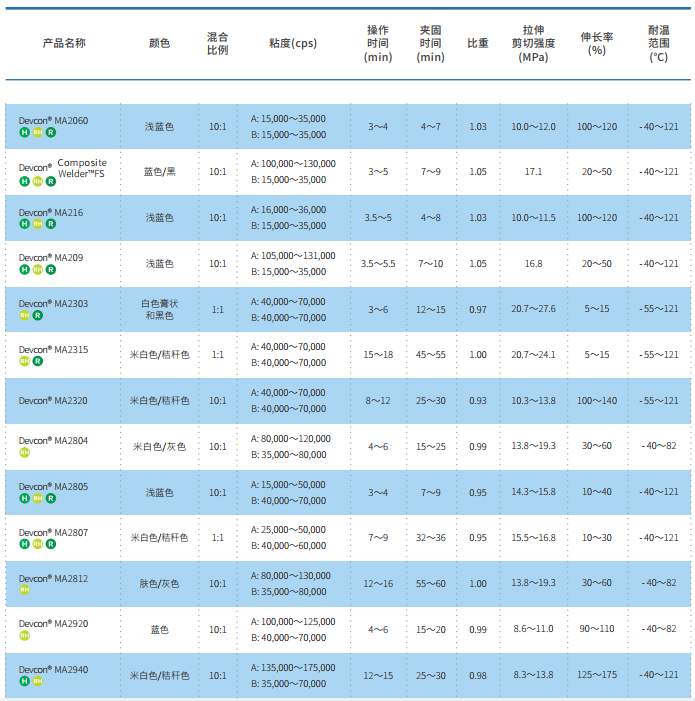Viewport: 695px width, 701px height.
Task: Click the RH badge under Devcon MA2804
Action: coord(25,453)
